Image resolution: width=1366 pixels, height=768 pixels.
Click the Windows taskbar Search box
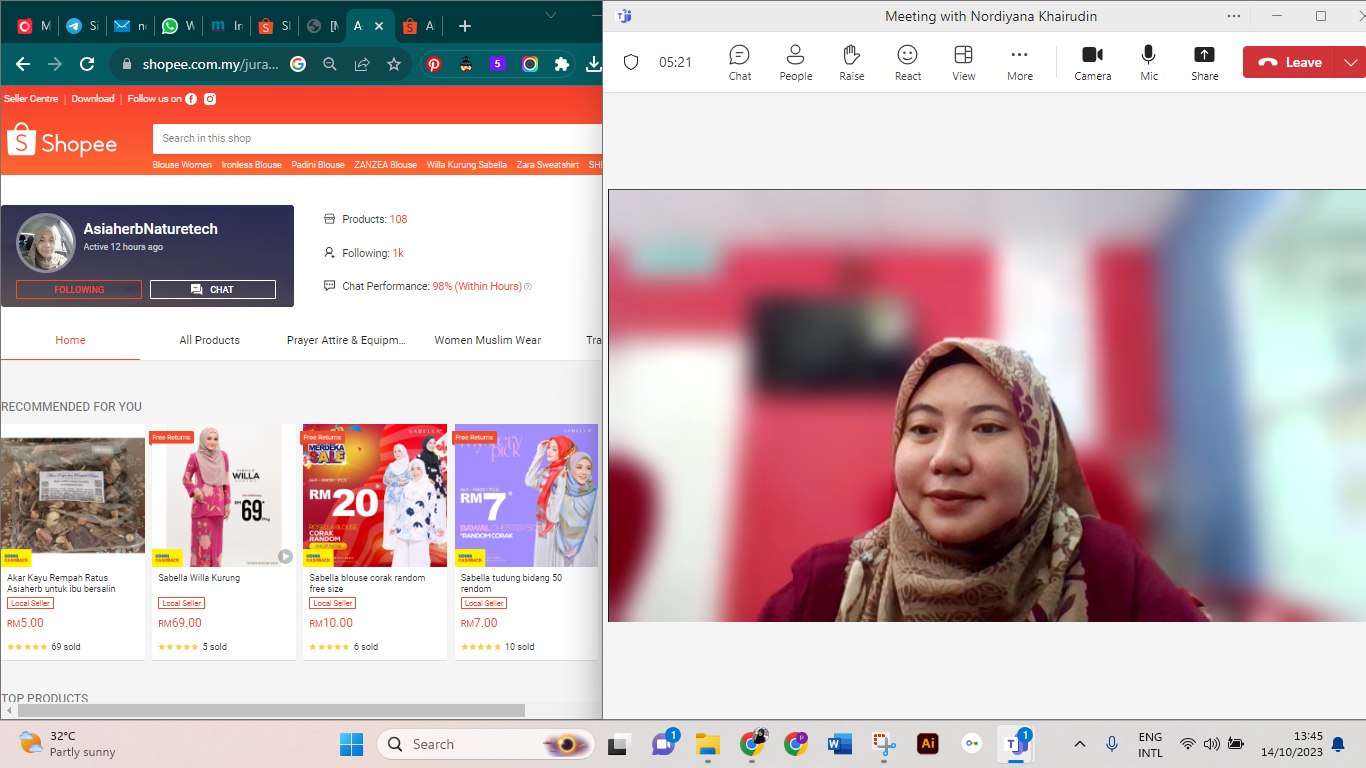[485, 744]
